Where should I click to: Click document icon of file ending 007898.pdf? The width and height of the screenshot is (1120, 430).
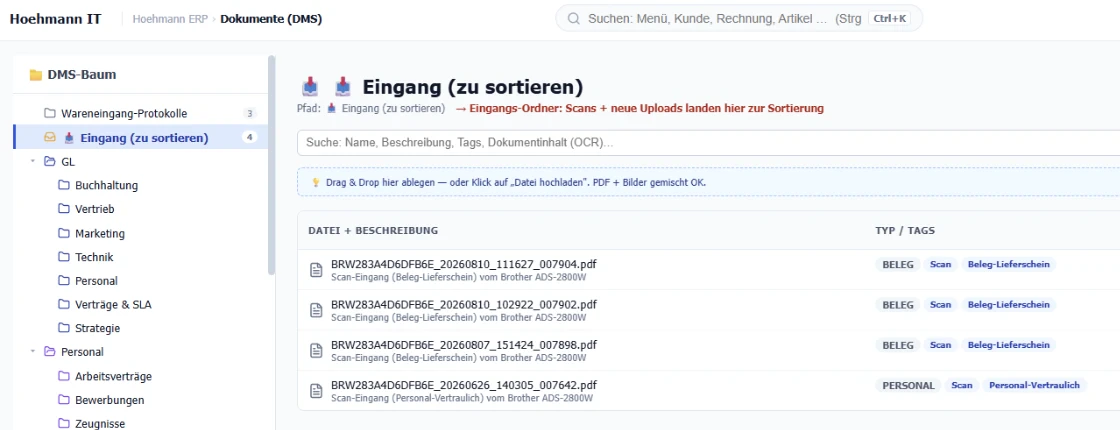click(315, 351)
